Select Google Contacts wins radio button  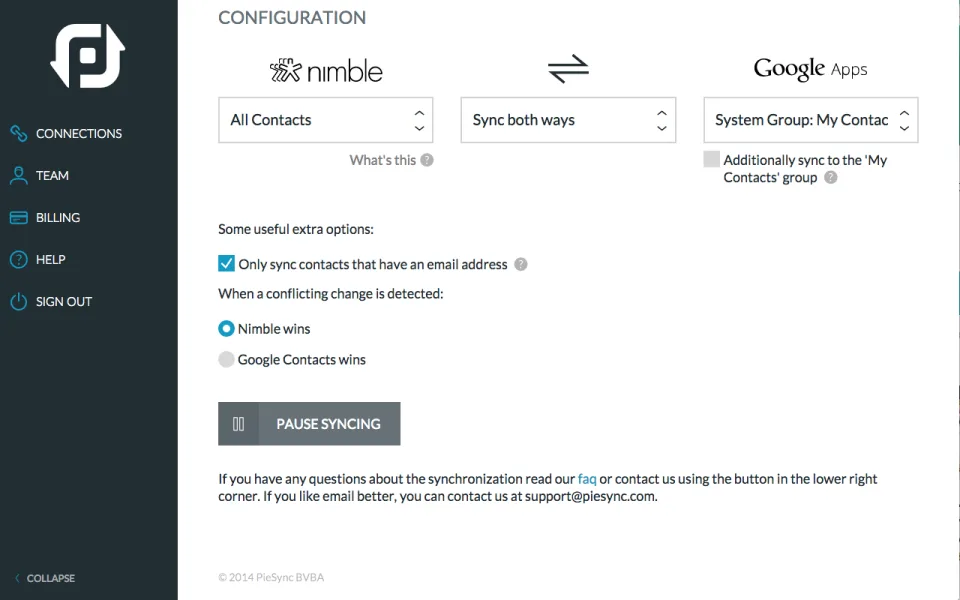(227, 359)
